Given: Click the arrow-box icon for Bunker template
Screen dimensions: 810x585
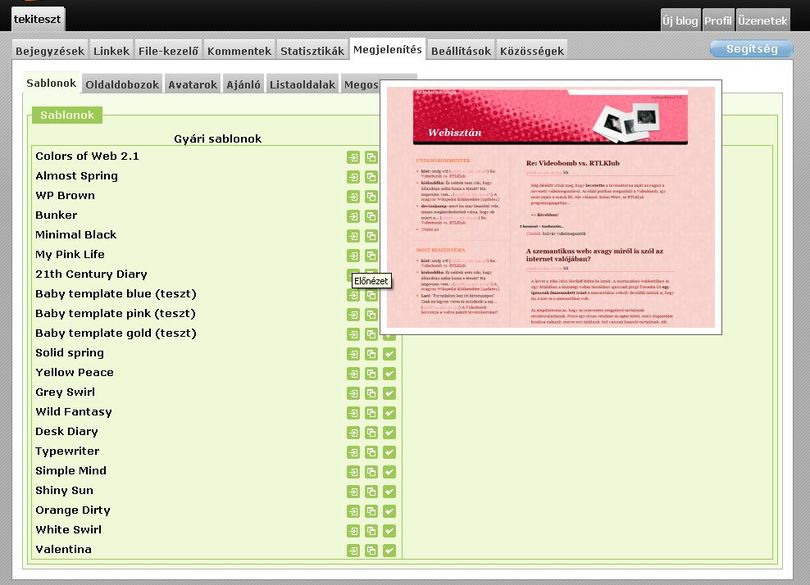Looking at the screenshot, I should [x=353, y=217].
